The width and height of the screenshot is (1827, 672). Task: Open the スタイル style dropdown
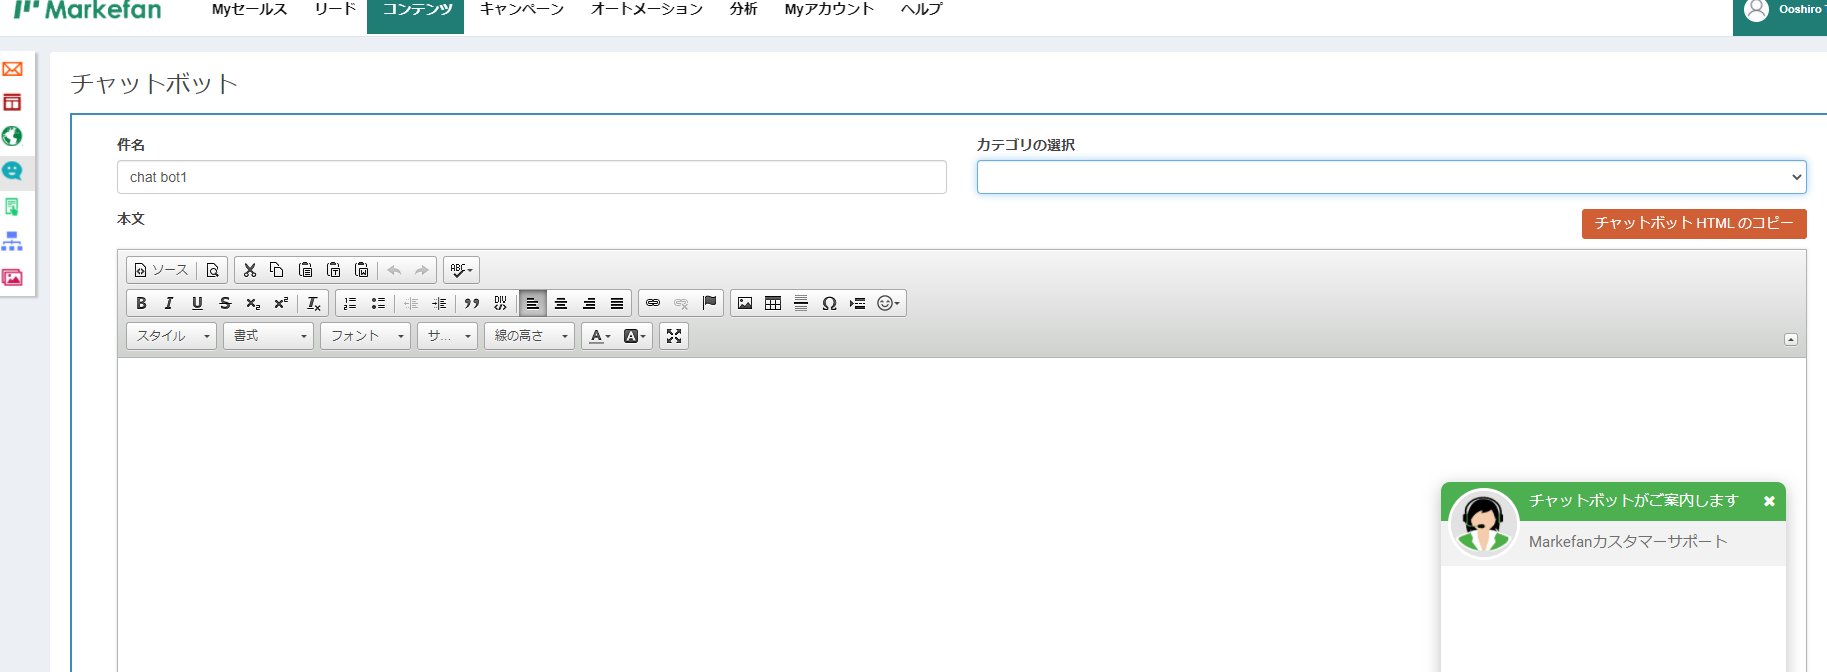pos(172,336)
